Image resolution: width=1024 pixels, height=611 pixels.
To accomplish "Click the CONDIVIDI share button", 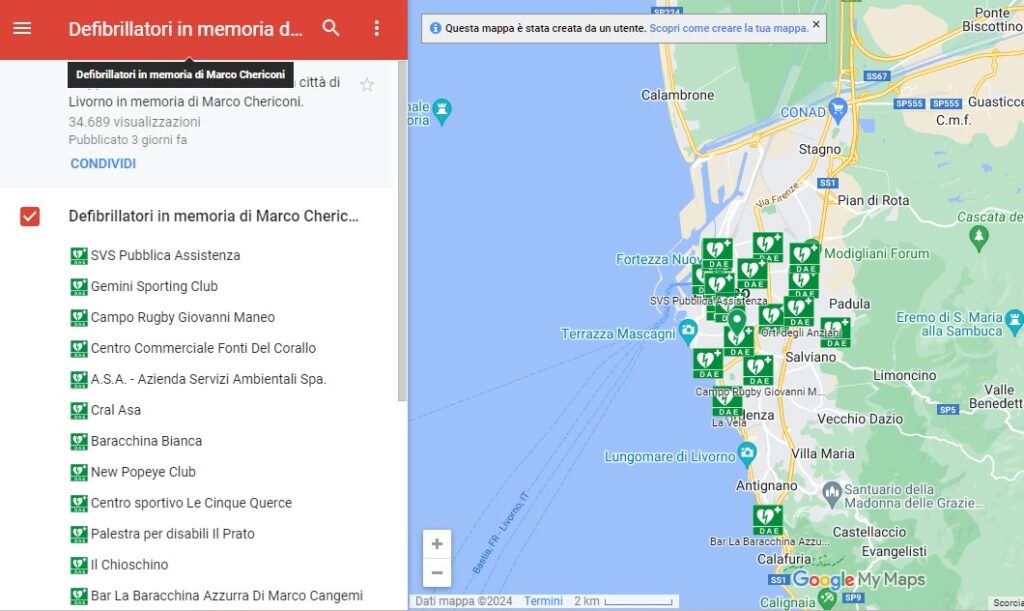I will pyautogui.click(x=103, y=164).
